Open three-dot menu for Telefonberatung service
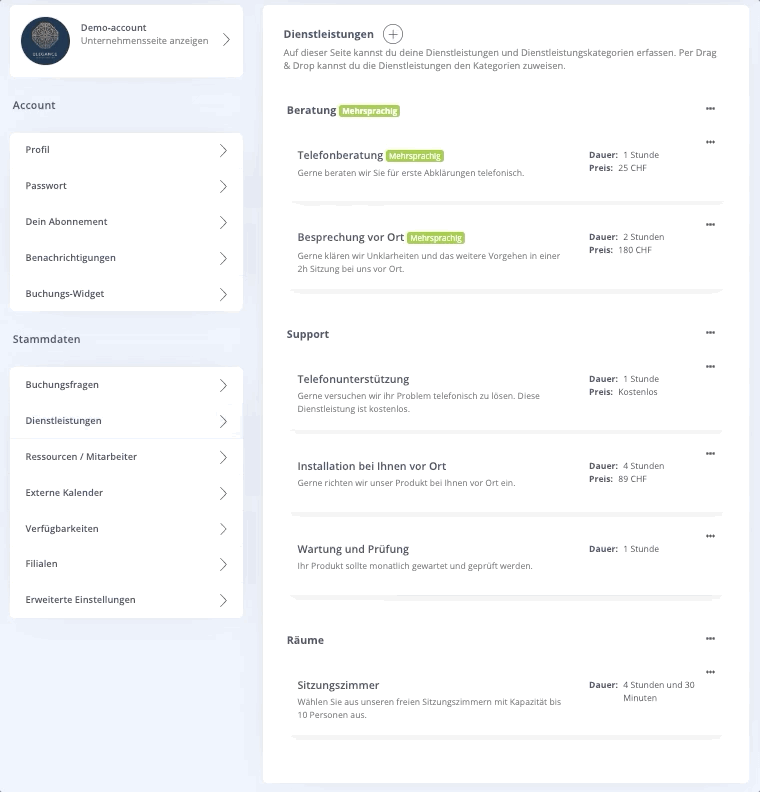This screenshot has width=760, height=792. 710,142
